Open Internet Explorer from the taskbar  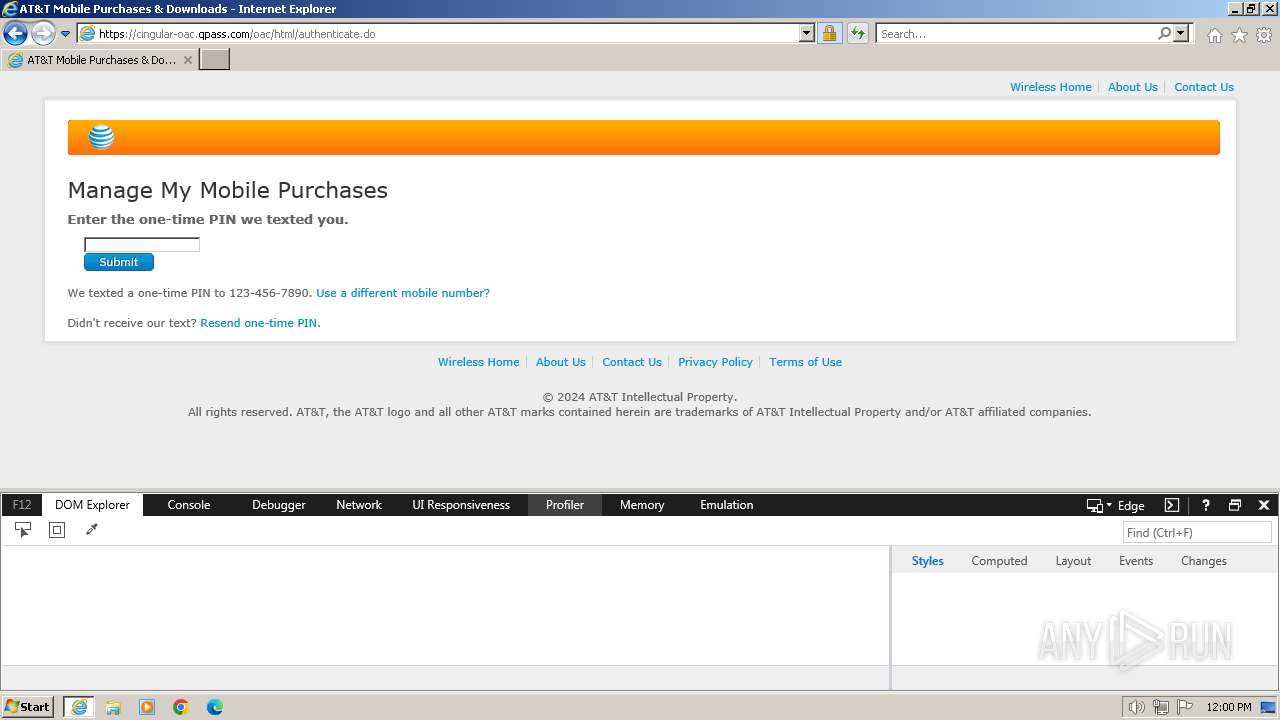79,707
